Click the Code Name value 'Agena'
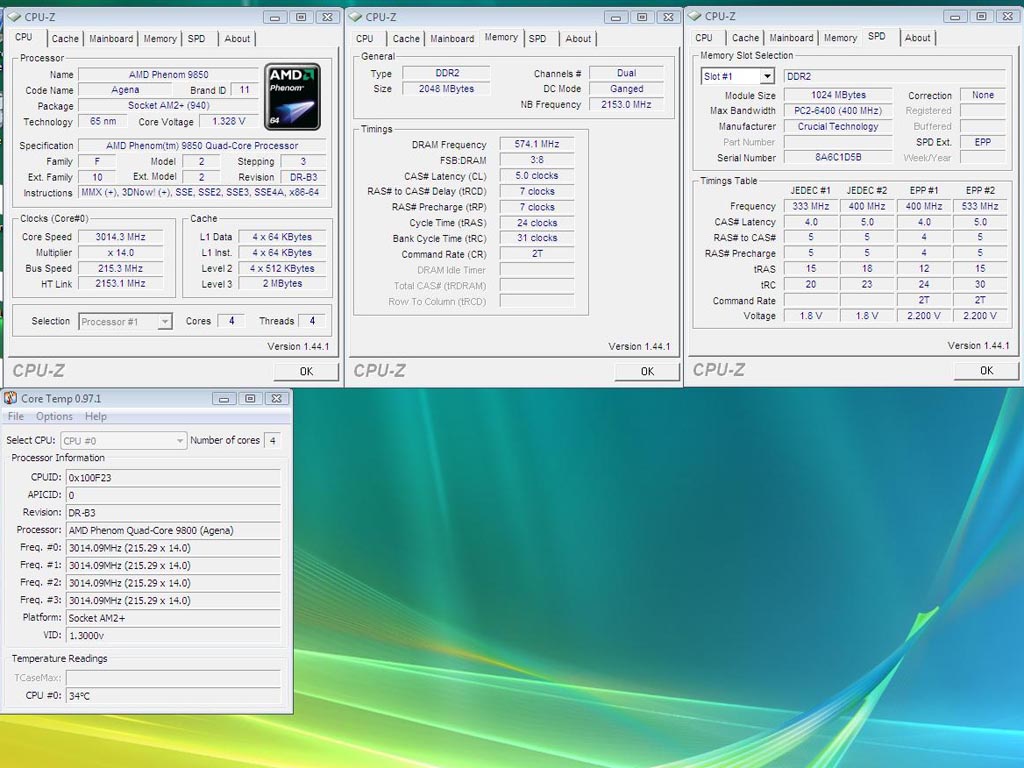Image resolution: width=1024 pixels, height=768 pixels. coord(125,90)
